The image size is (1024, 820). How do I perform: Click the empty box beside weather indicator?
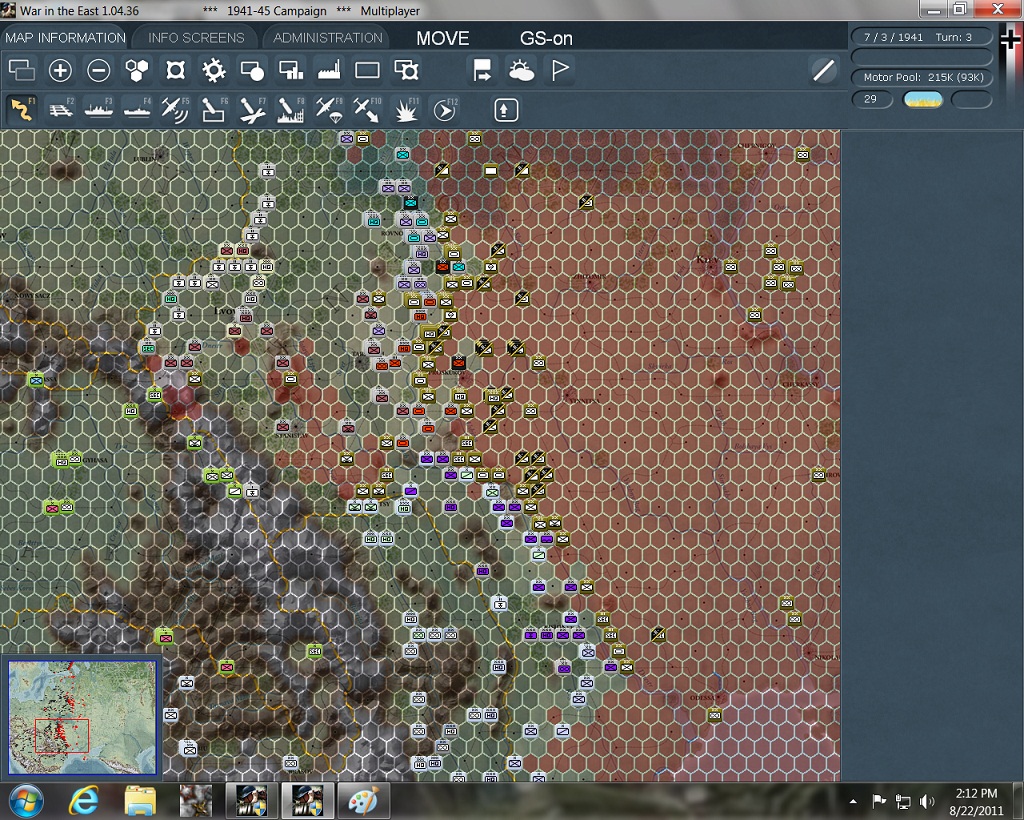pos(972,99)
